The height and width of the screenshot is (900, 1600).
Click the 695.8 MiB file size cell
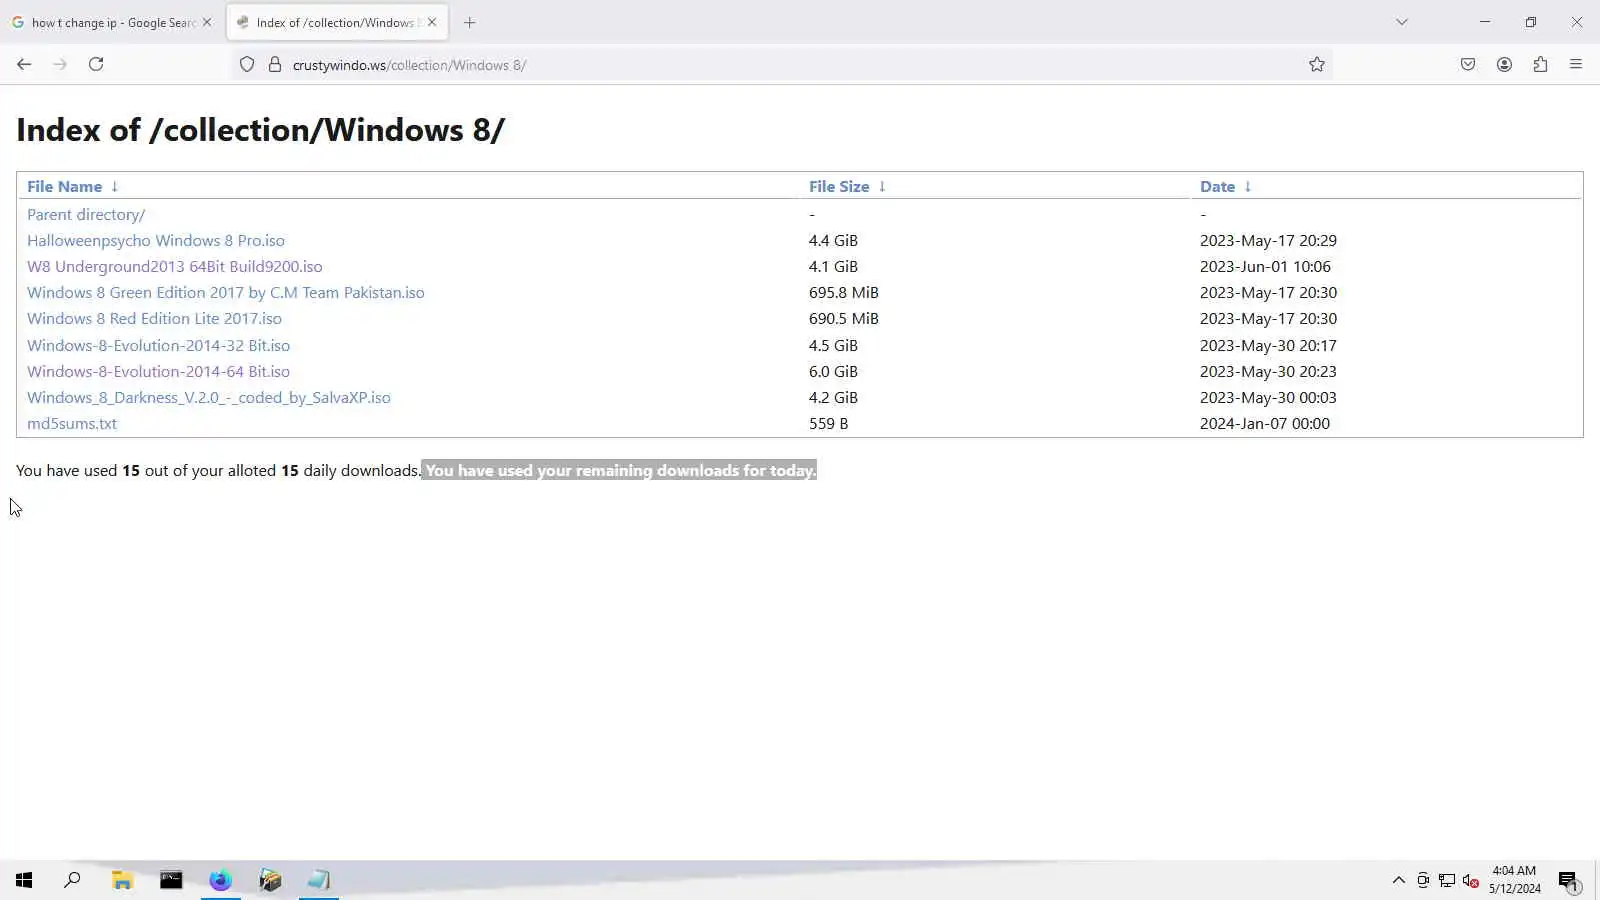(844, 292)
